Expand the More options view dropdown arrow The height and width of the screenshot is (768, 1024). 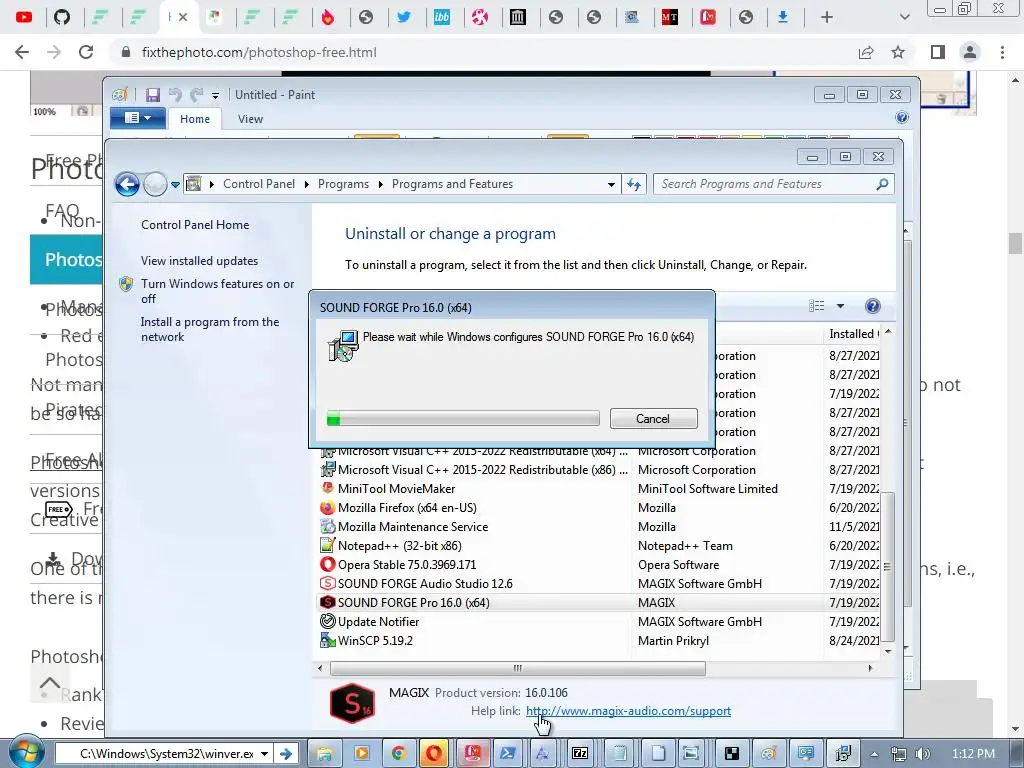pos(840,306)
